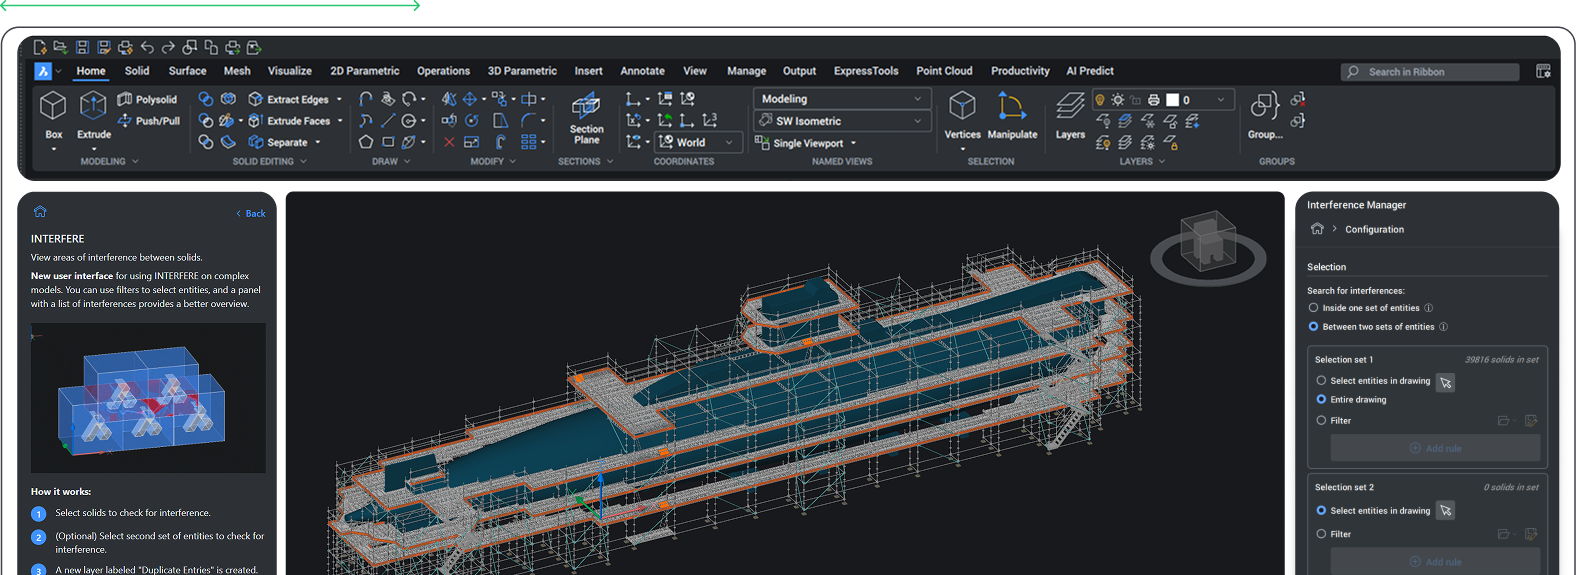Select the Box solid tool
This screenshot has width=1576, height=575.
pyautogui.click(x=53, y=106)
